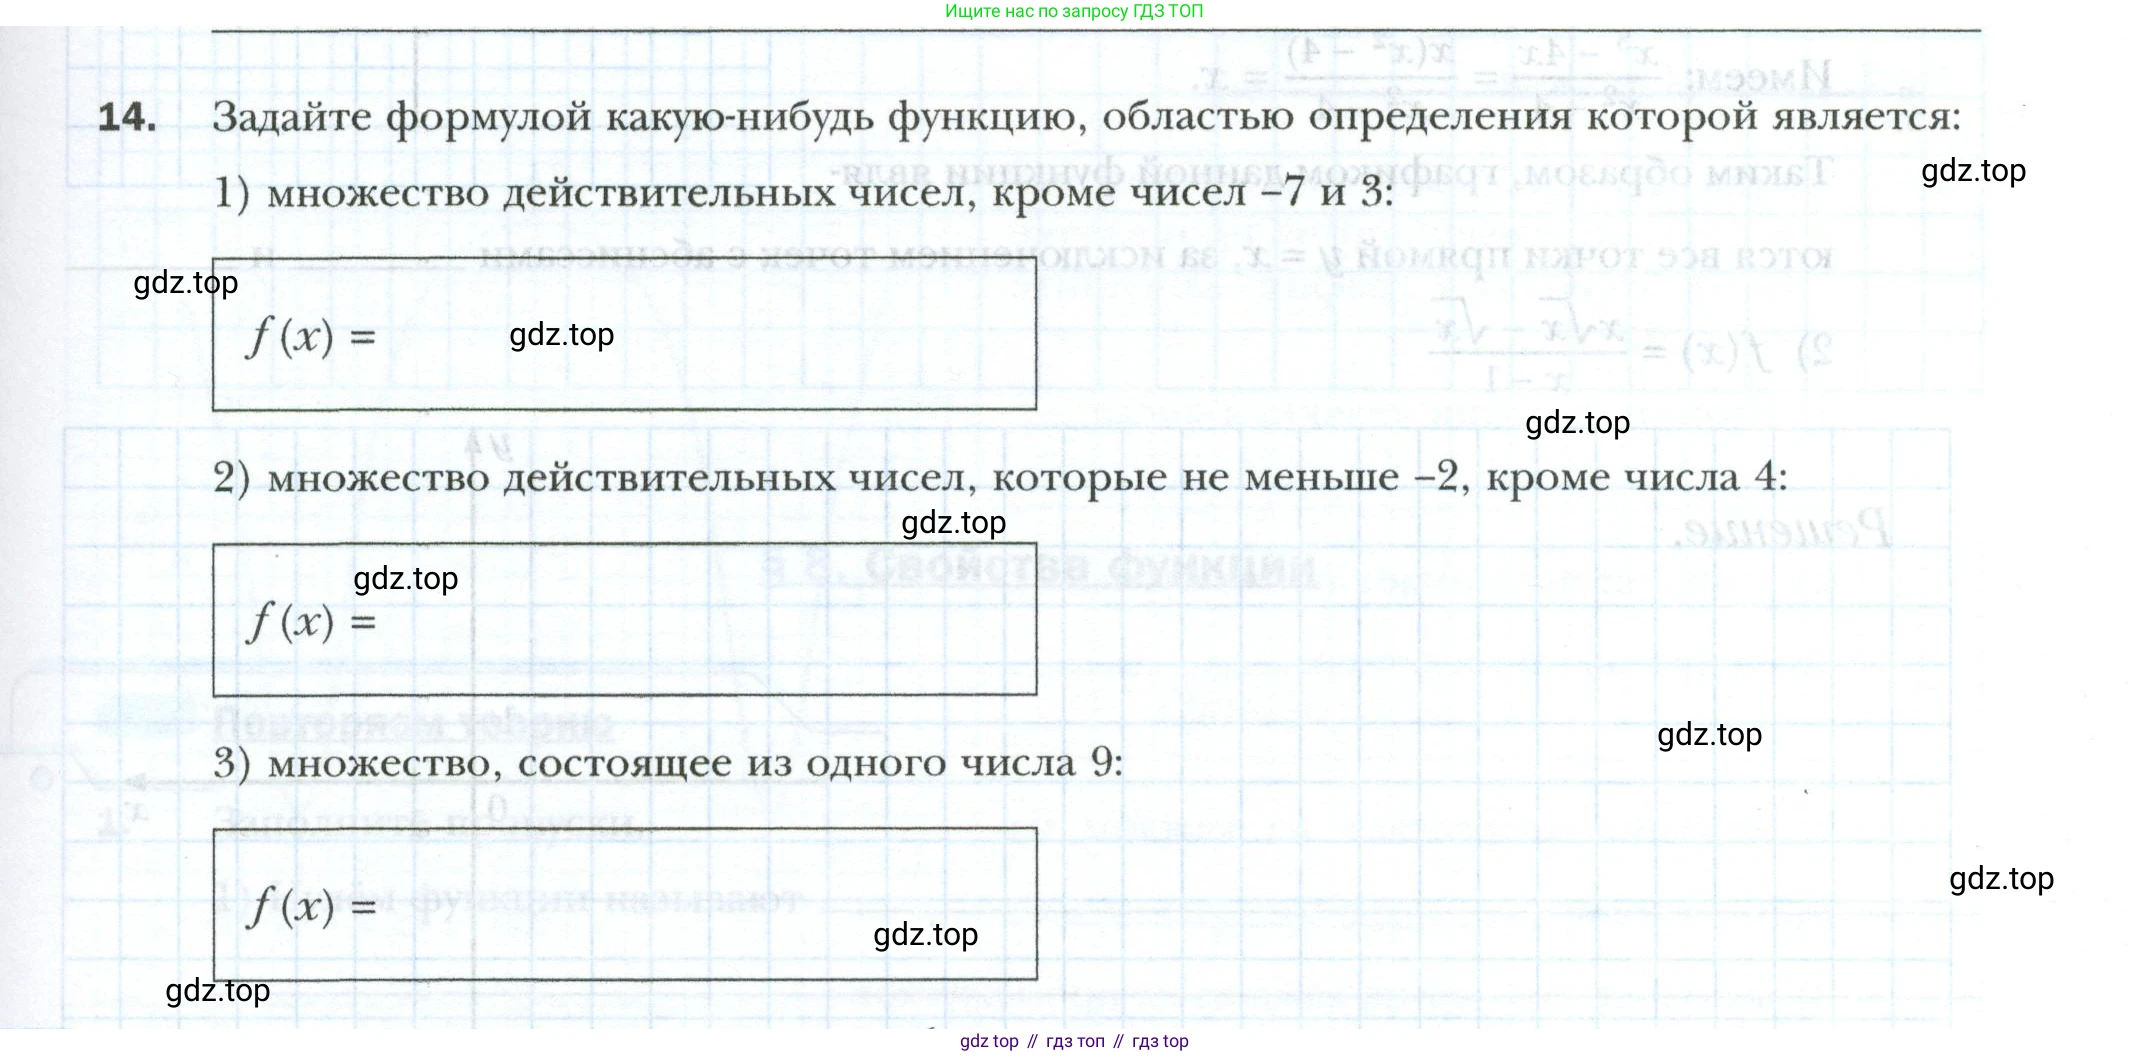The image size is (2151, 1056).
Task: Click the answer box under item 2 (кроме числа 4)
Action: (624, 620)
